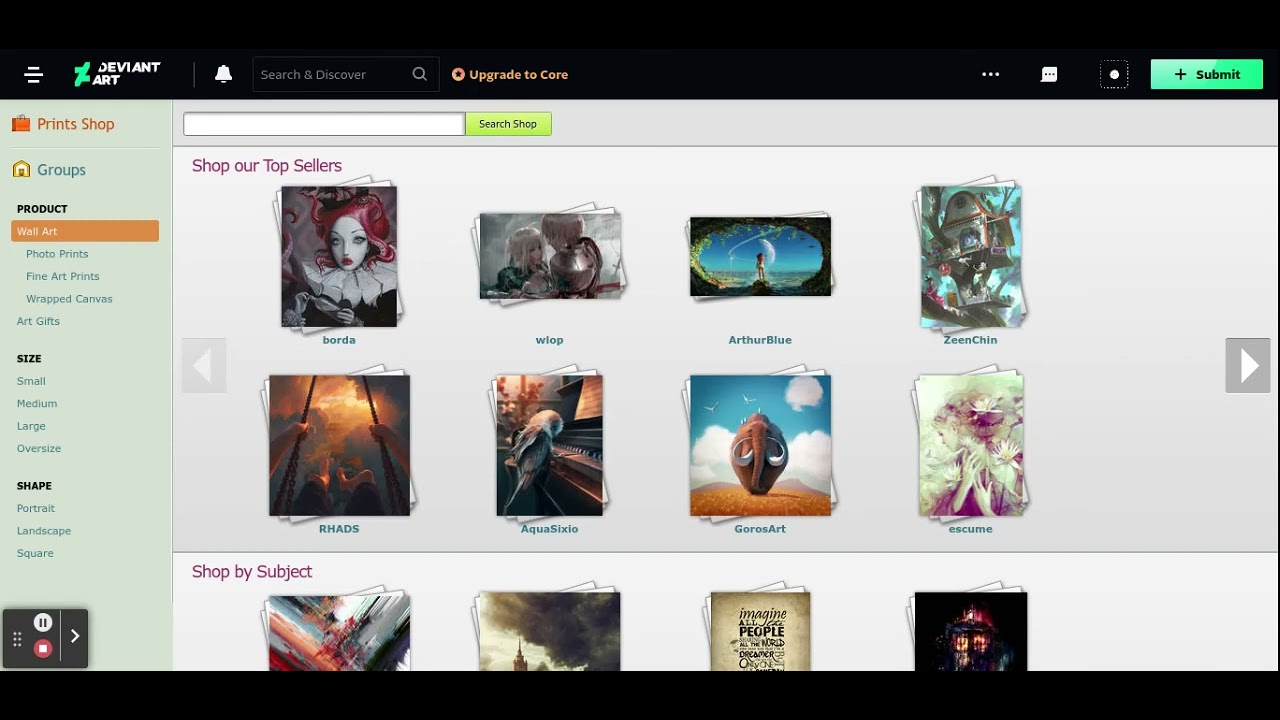Screen dimensions: 1280x720
Task: Click the AquaSixio artist name
Action: click(550, 529)
